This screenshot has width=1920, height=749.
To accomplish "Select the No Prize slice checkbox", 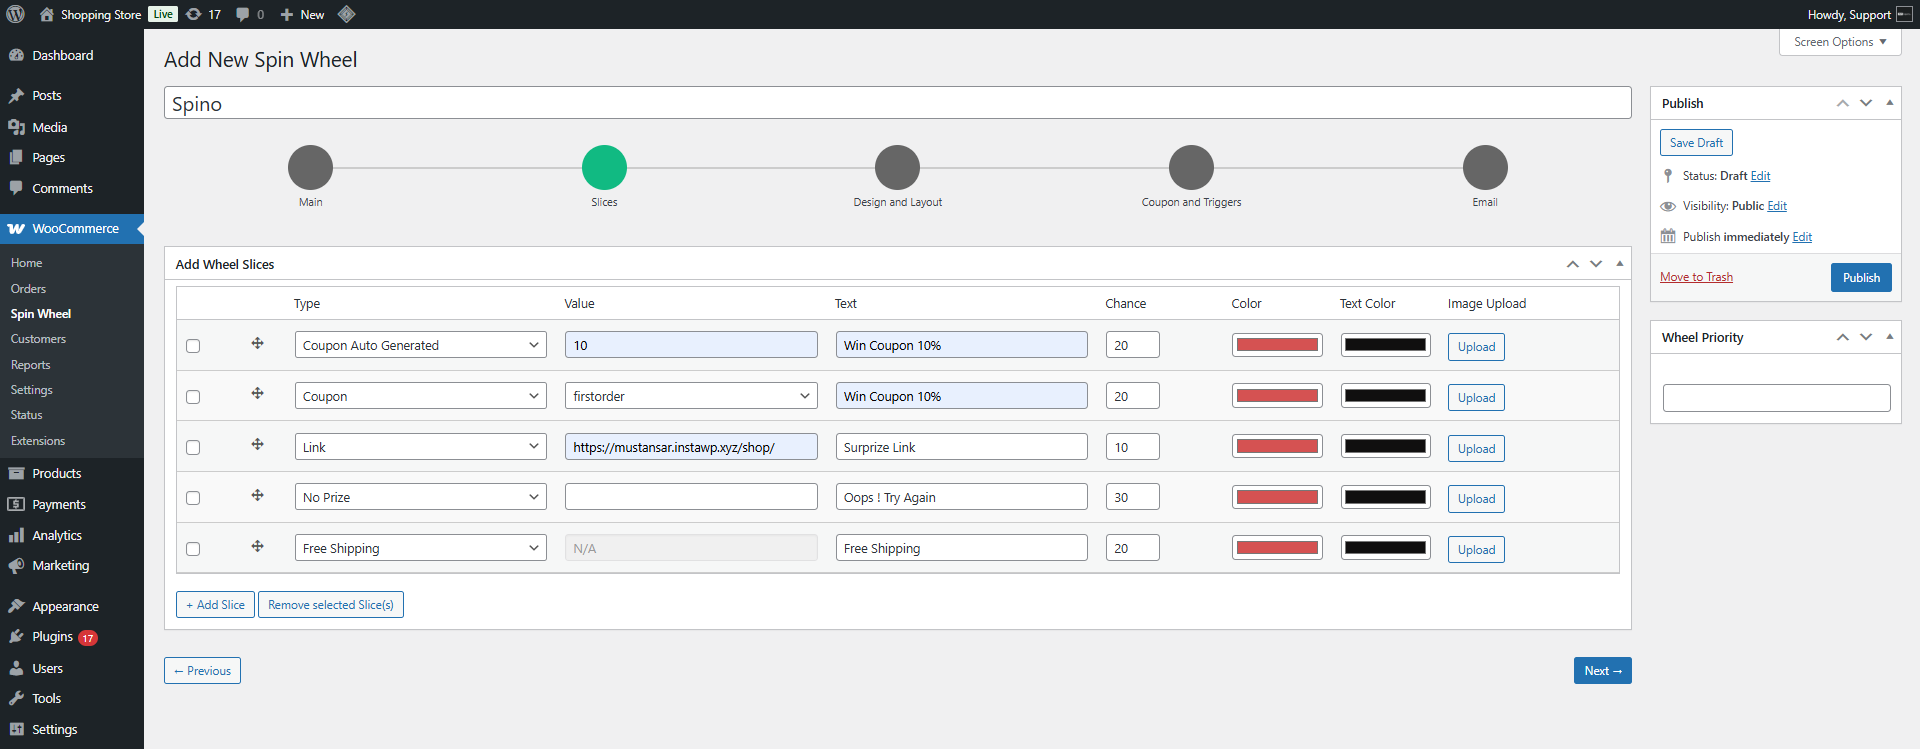I will [x=193, y=498].
